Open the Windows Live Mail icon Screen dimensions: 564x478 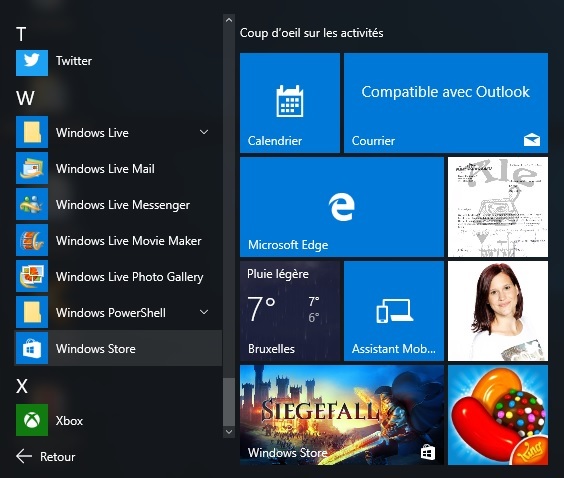[x=32, y=168]
